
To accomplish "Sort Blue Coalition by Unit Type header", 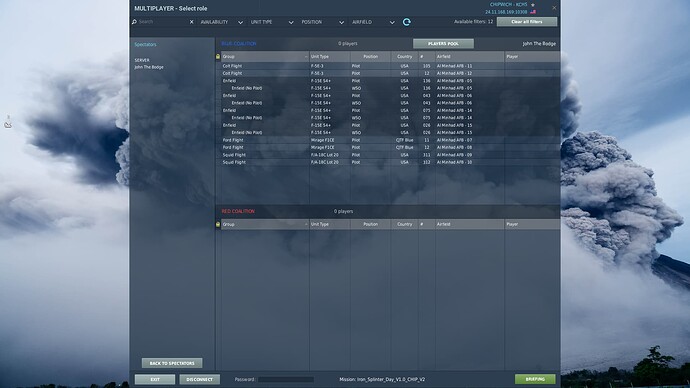I will pos(330,57).
